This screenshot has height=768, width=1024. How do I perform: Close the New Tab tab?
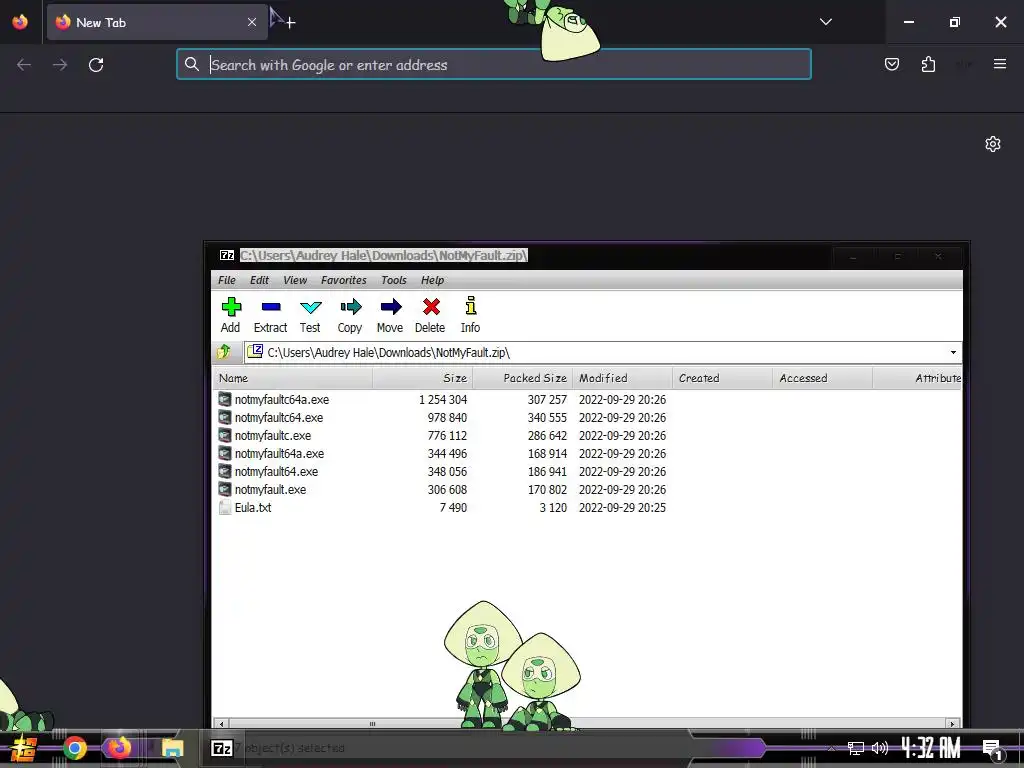click(251, 22)
